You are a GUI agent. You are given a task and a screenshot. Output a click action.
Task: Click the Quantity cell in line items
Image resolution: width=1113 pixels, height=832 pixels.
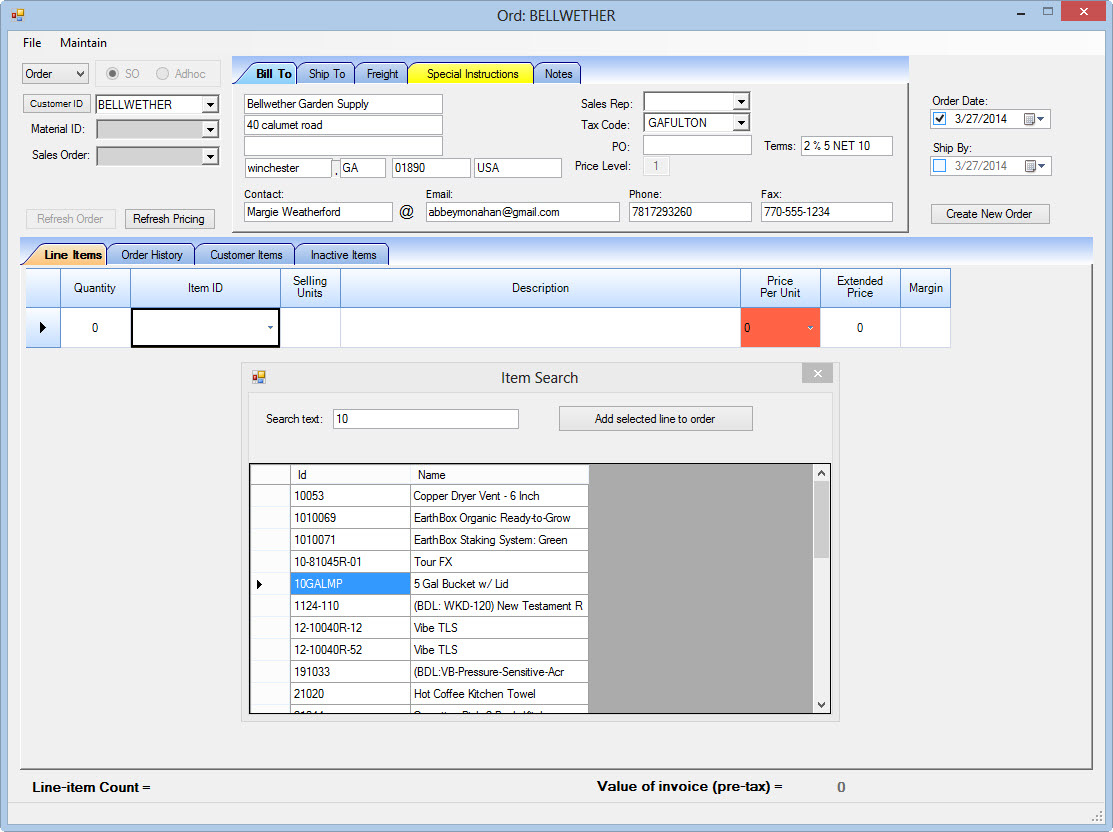(x=95, y=328)
